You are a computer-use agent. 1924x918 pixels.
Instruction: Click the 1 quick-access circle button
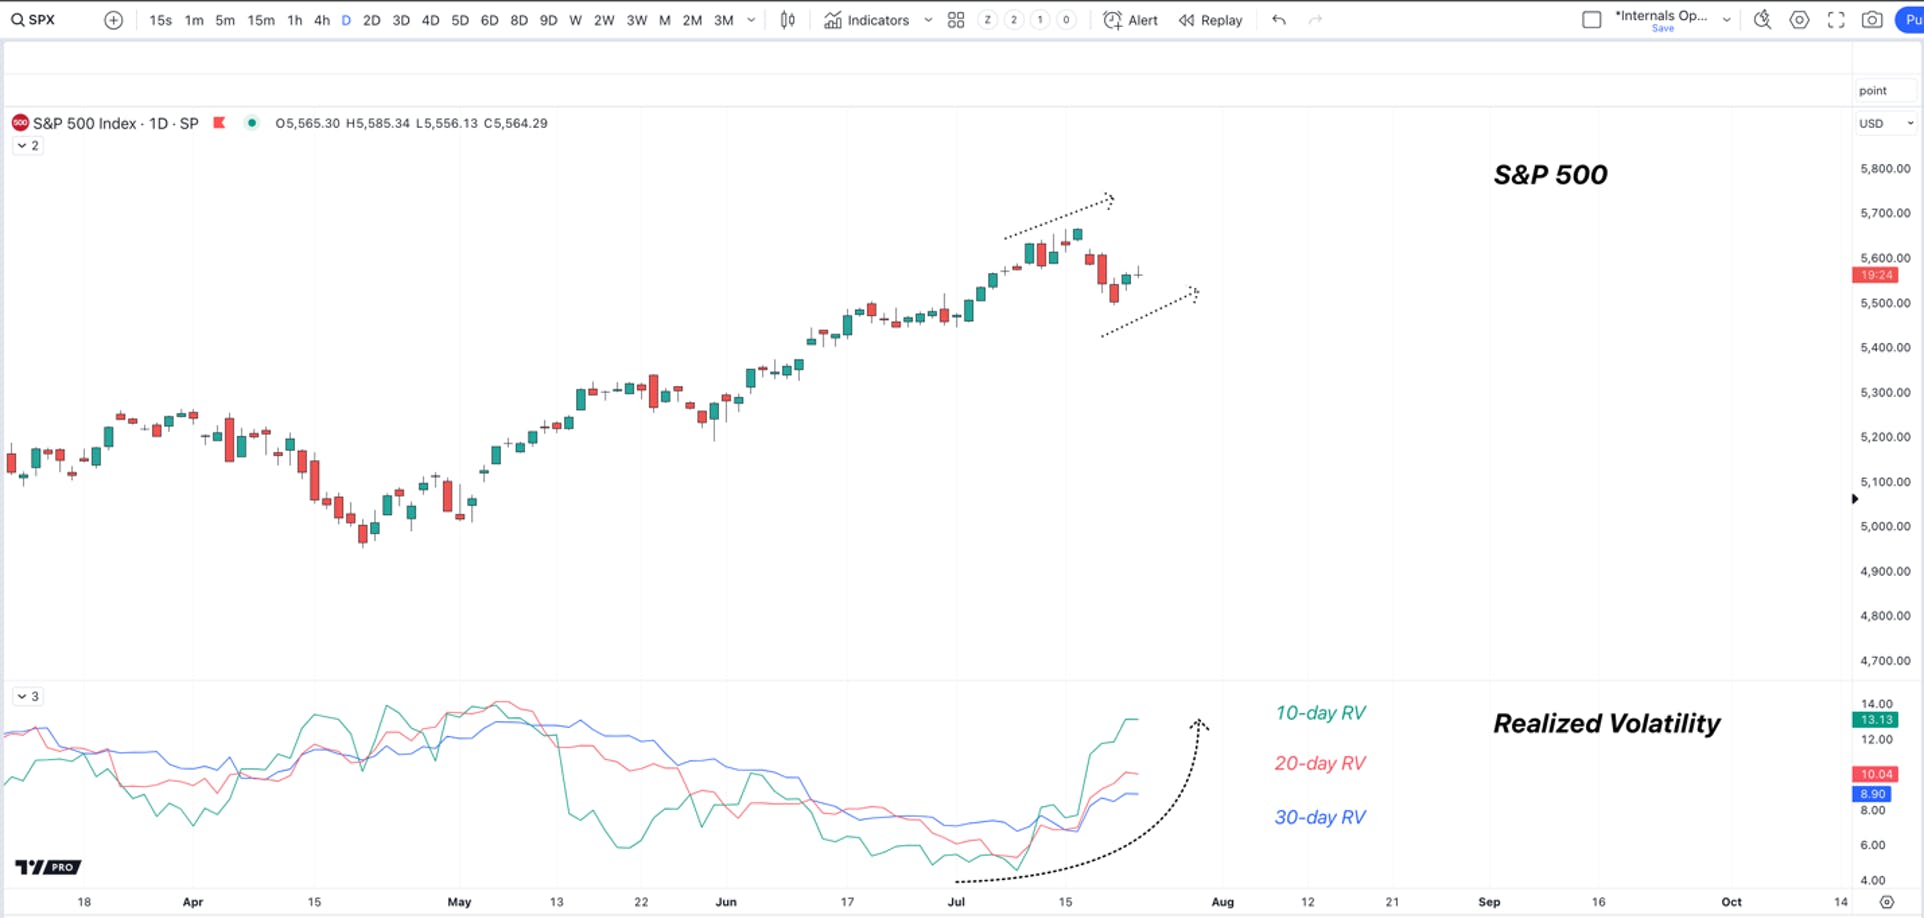[x=1040, y=20]
